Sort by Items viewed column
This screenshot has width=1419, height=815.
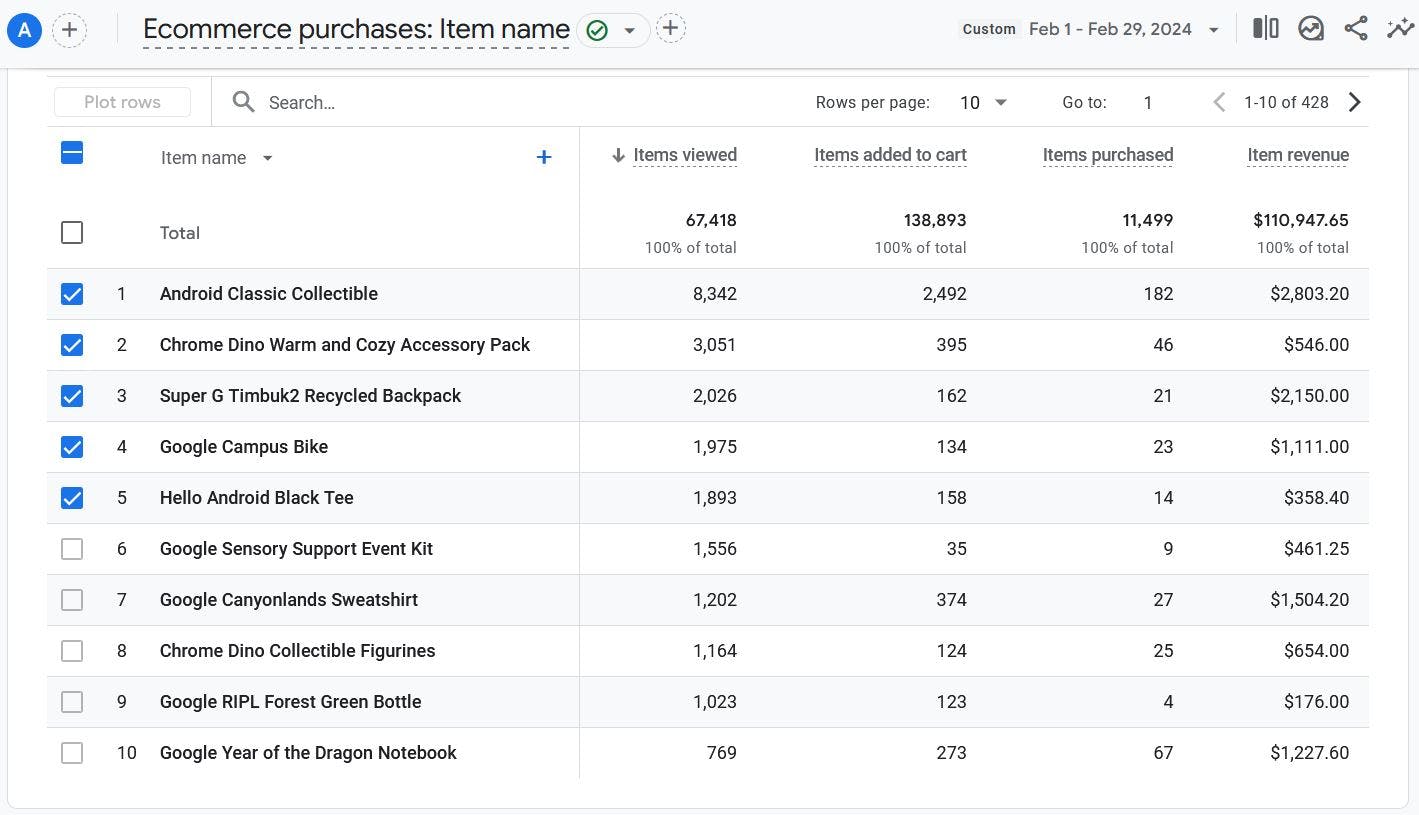click(x=684, y=155)
